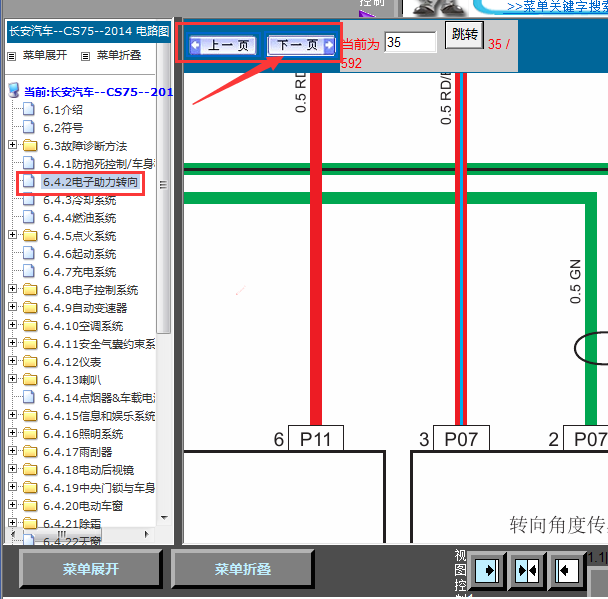The width and height of the screenshot is (608, 599).
Task: Click the right arrow on 下一页 button
Action: [x=328, y=45]
